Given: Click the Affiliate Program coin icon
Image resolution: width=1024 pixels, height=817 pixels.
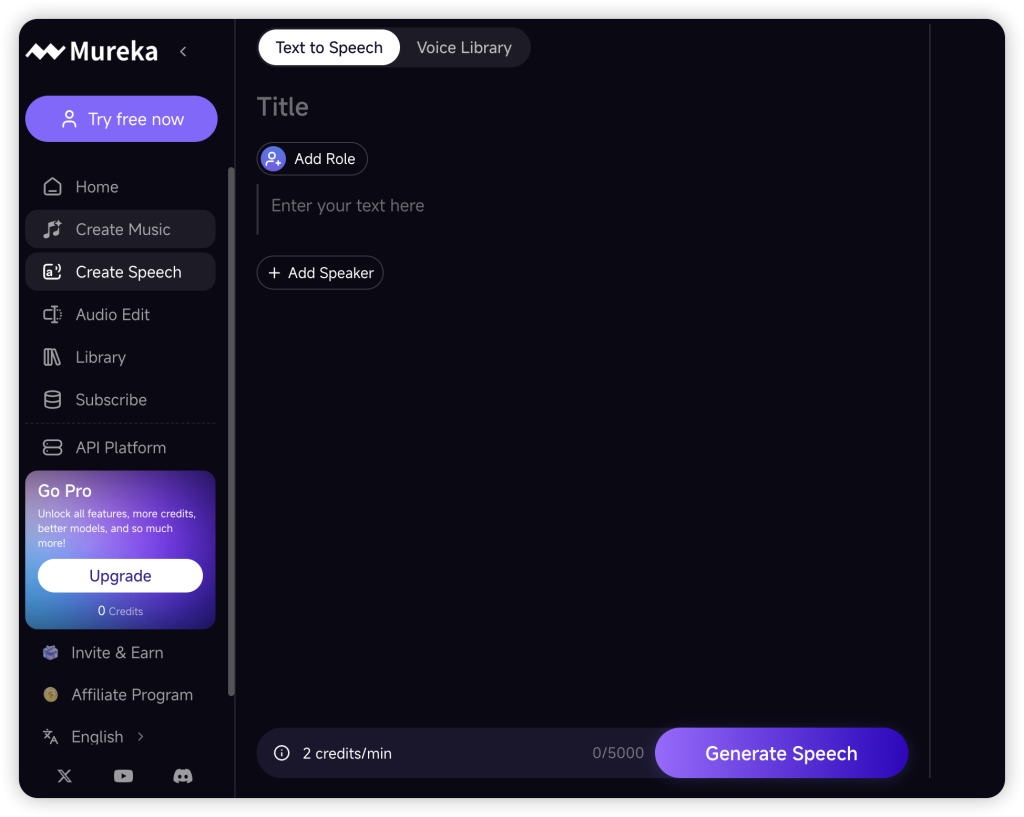Looking at the screenshot, I should coord(50,695).
